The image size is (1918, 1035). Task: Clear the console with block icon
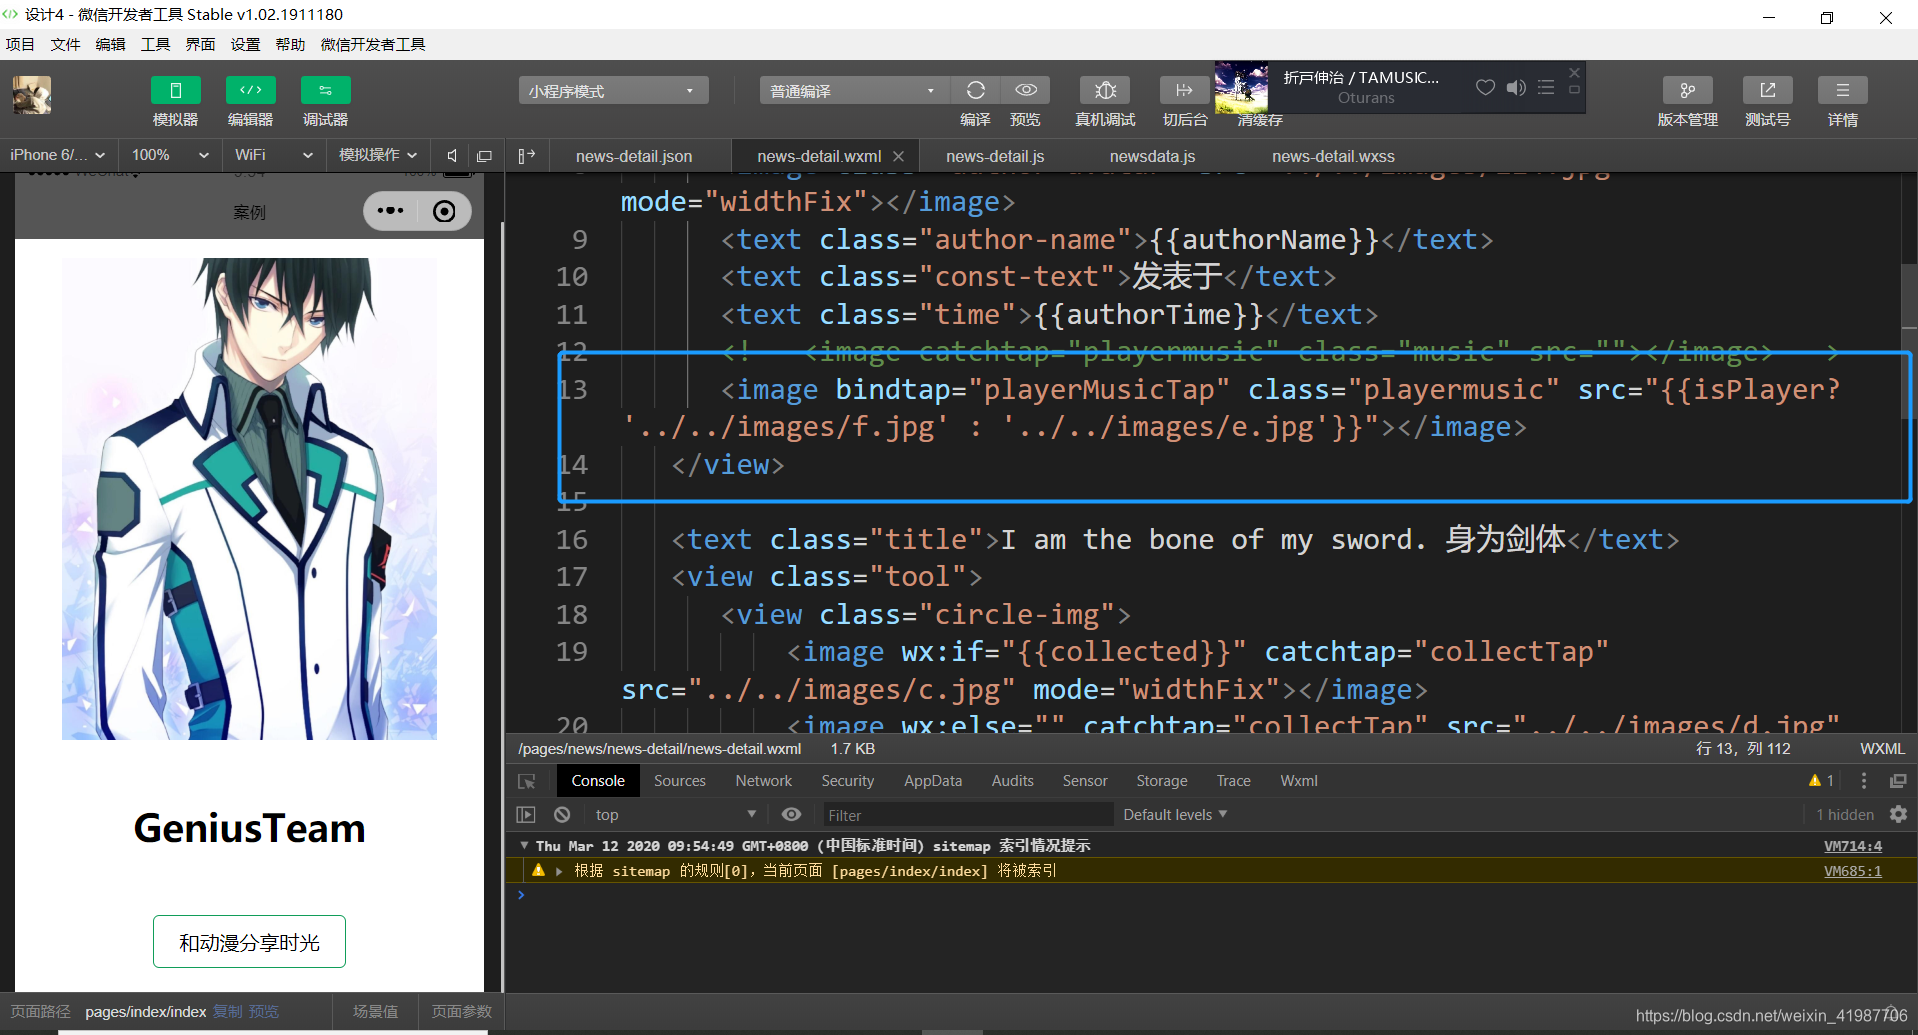coord(562,815)
